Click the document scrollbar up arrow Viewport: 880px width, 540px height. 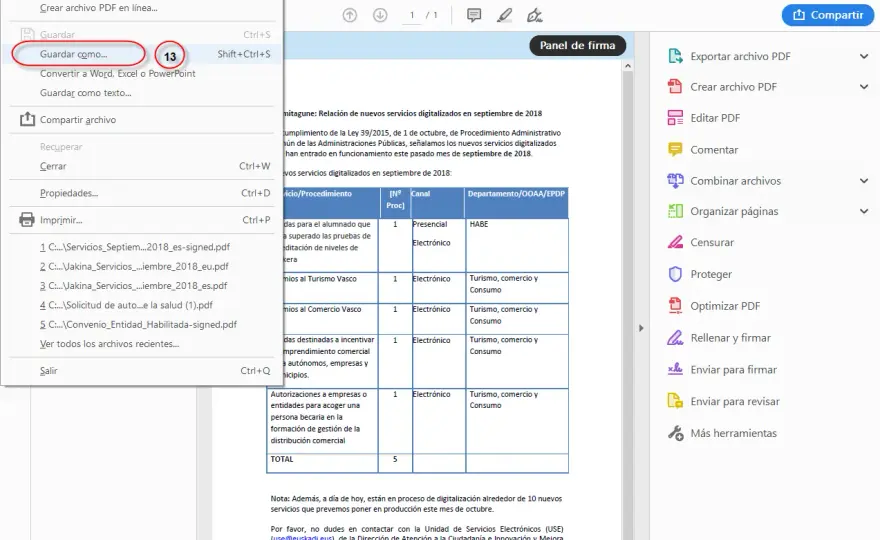628,66
